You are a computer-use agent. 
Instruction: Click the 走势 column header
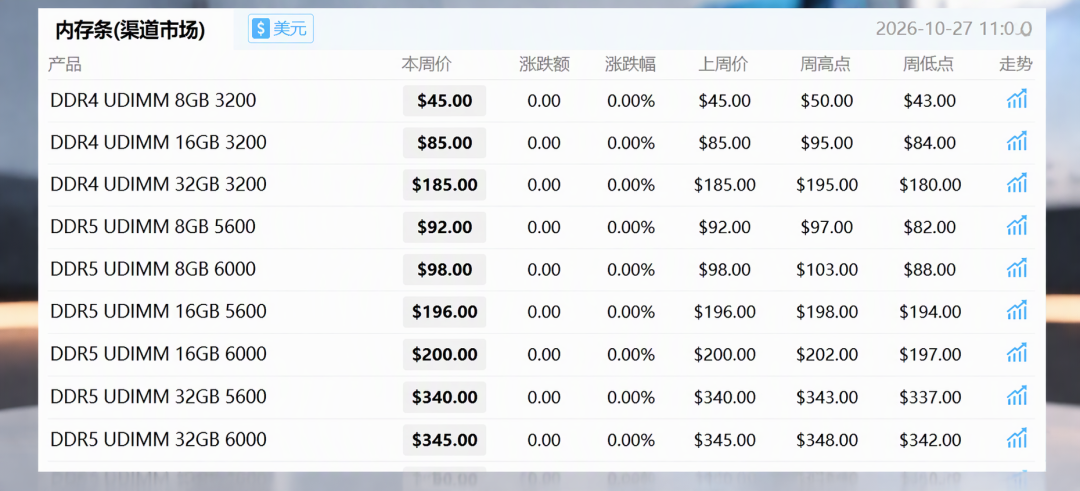1016,65
